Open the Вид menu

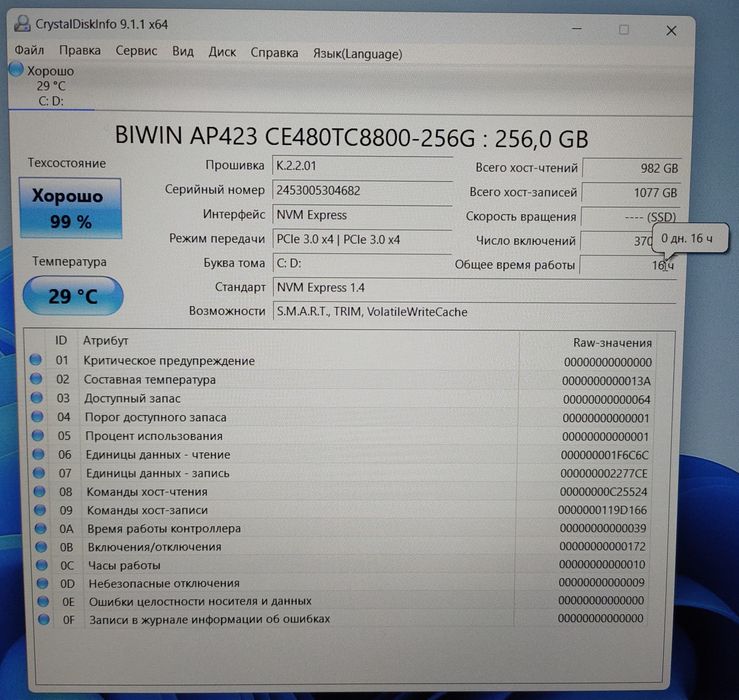[183, 51]
